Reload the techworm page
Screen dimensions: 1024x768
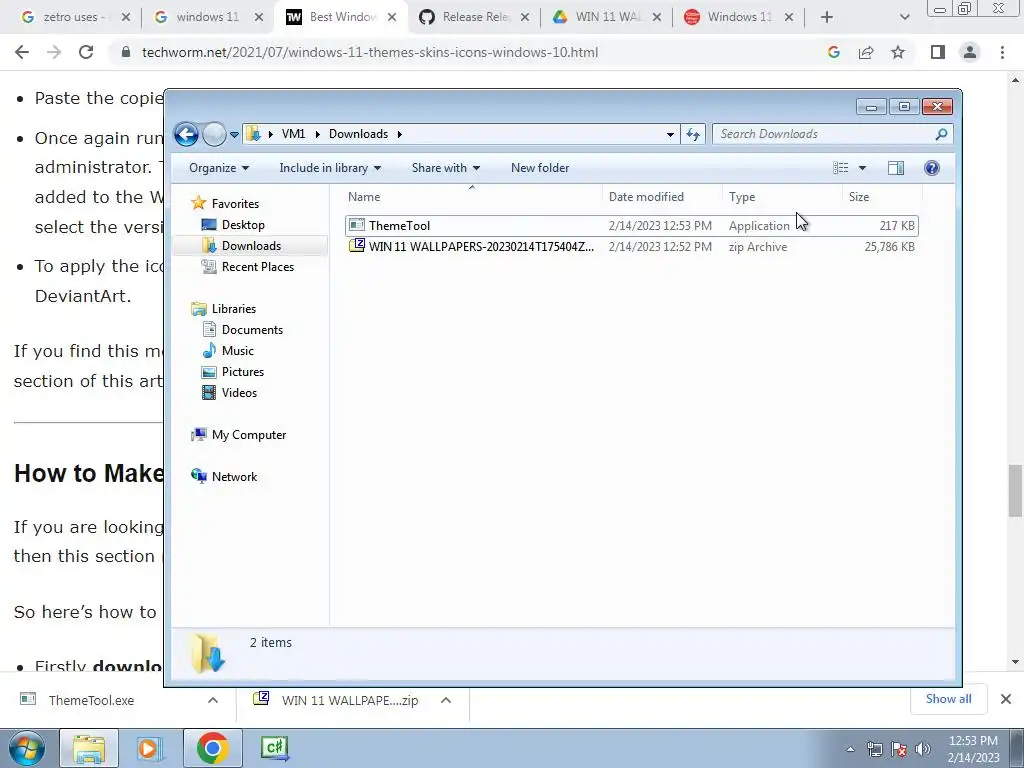86,52
